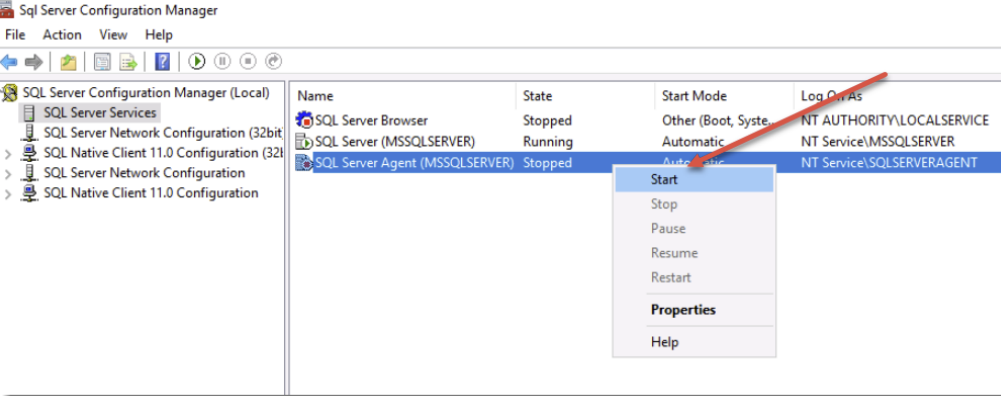Choose Pause in the context menu
The image size is (1001, 396).
point(694,229)
